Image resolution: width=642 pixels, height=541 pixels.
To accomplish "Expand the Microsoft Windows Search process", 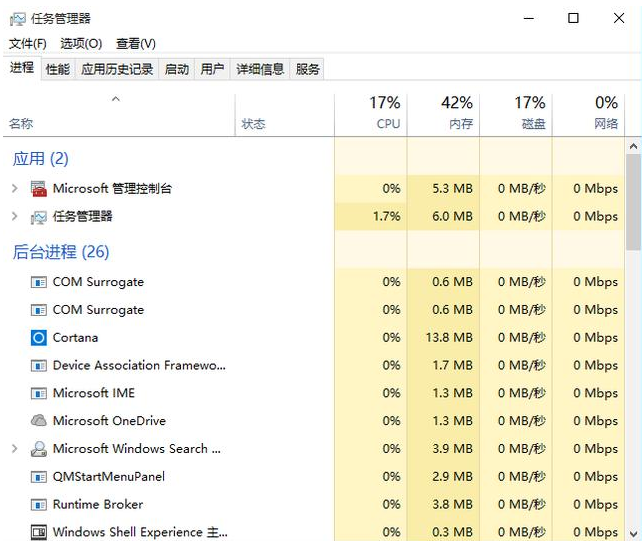I will pos(15,448).
